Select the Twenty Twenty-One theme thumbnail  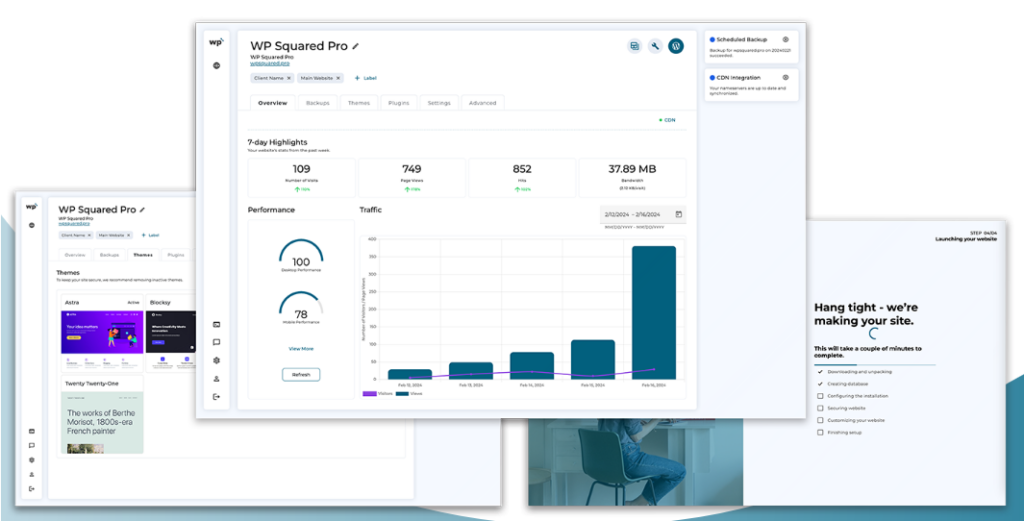[x=100, y=422]
